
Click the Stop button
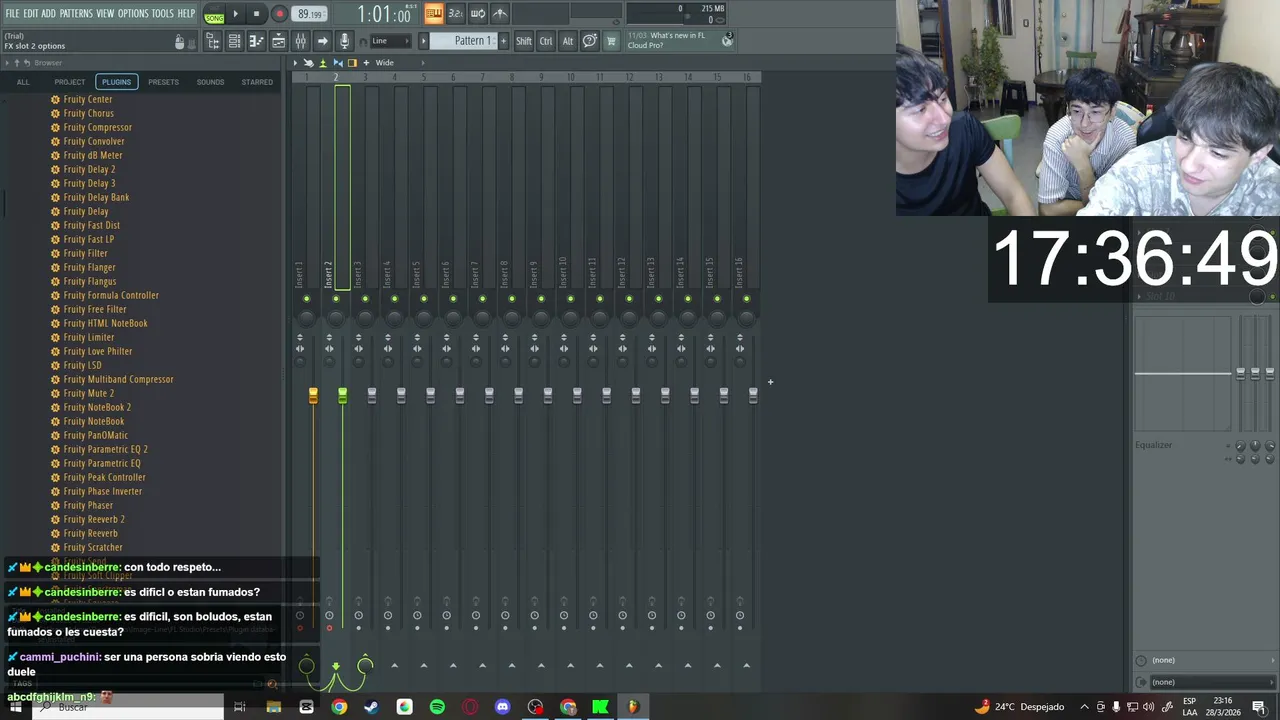tap(256, 14)
